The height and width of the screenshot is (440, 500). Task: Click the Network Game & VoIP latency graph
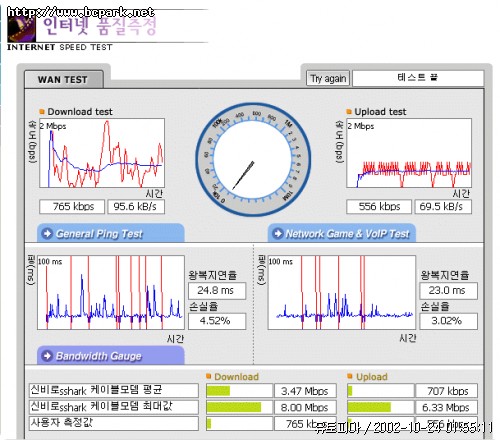(x=342, y=293)
